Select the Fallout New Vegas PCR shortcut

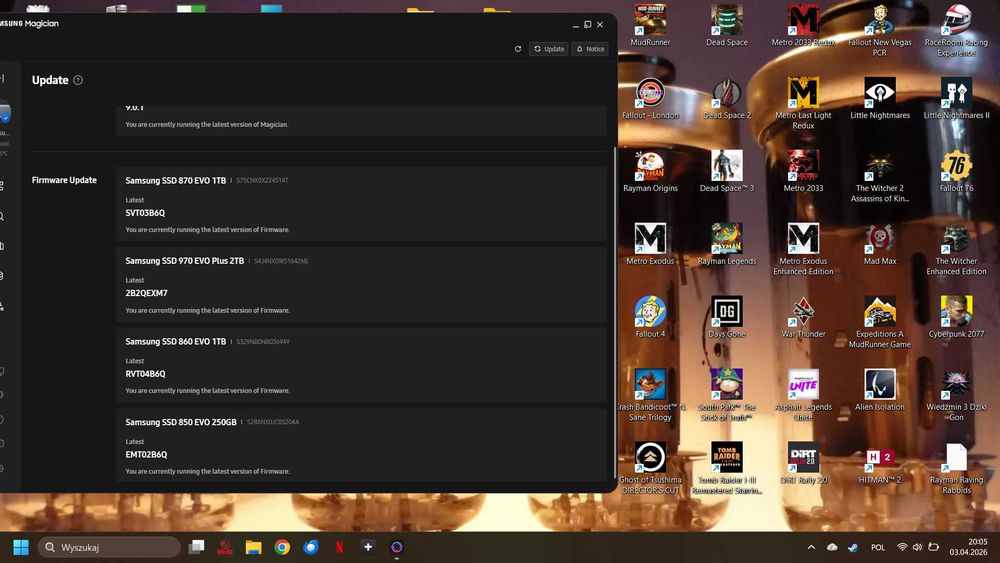[x=879, y=30]
